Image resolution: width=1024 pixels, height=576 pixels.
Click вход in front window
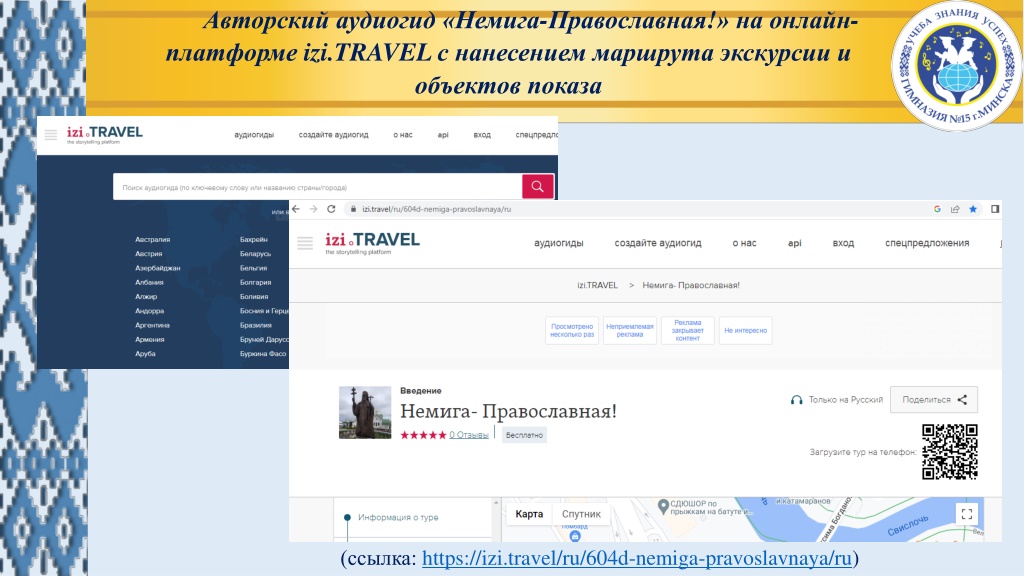[x=843, y=243]
